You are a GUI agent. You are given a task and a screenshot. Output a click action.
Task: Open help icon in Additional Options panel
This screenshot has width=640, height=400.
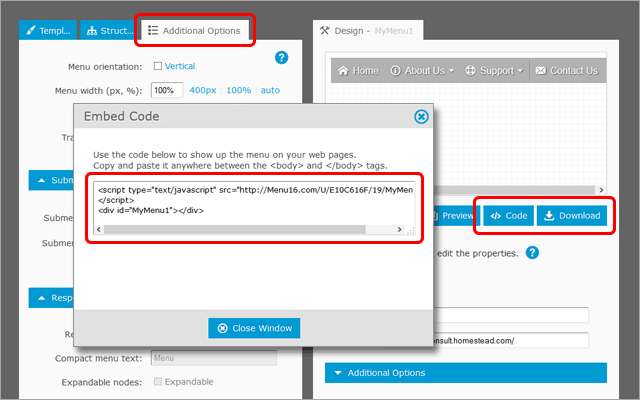coord(281,58)
